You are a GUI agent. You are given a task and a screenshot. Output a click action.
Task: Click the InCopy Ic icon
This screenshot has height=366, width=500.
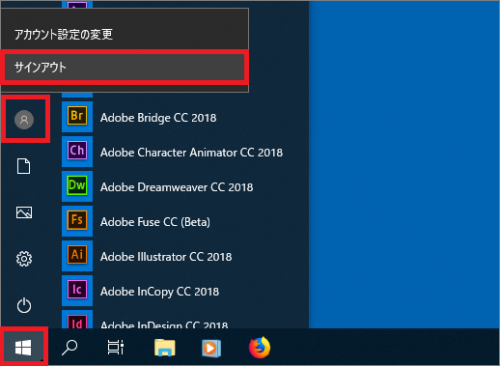pos(77,290)
